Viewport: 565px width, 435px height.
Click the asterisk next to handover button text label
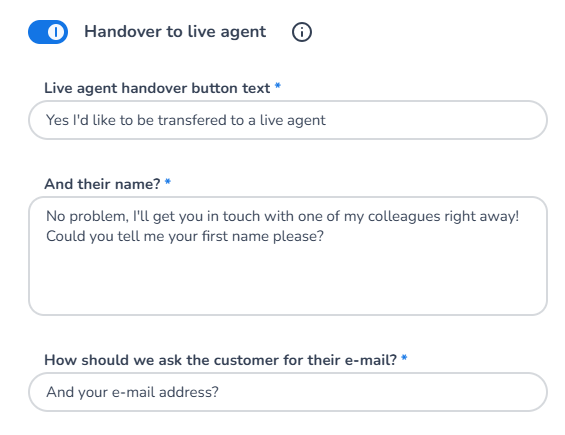(277, 86)
